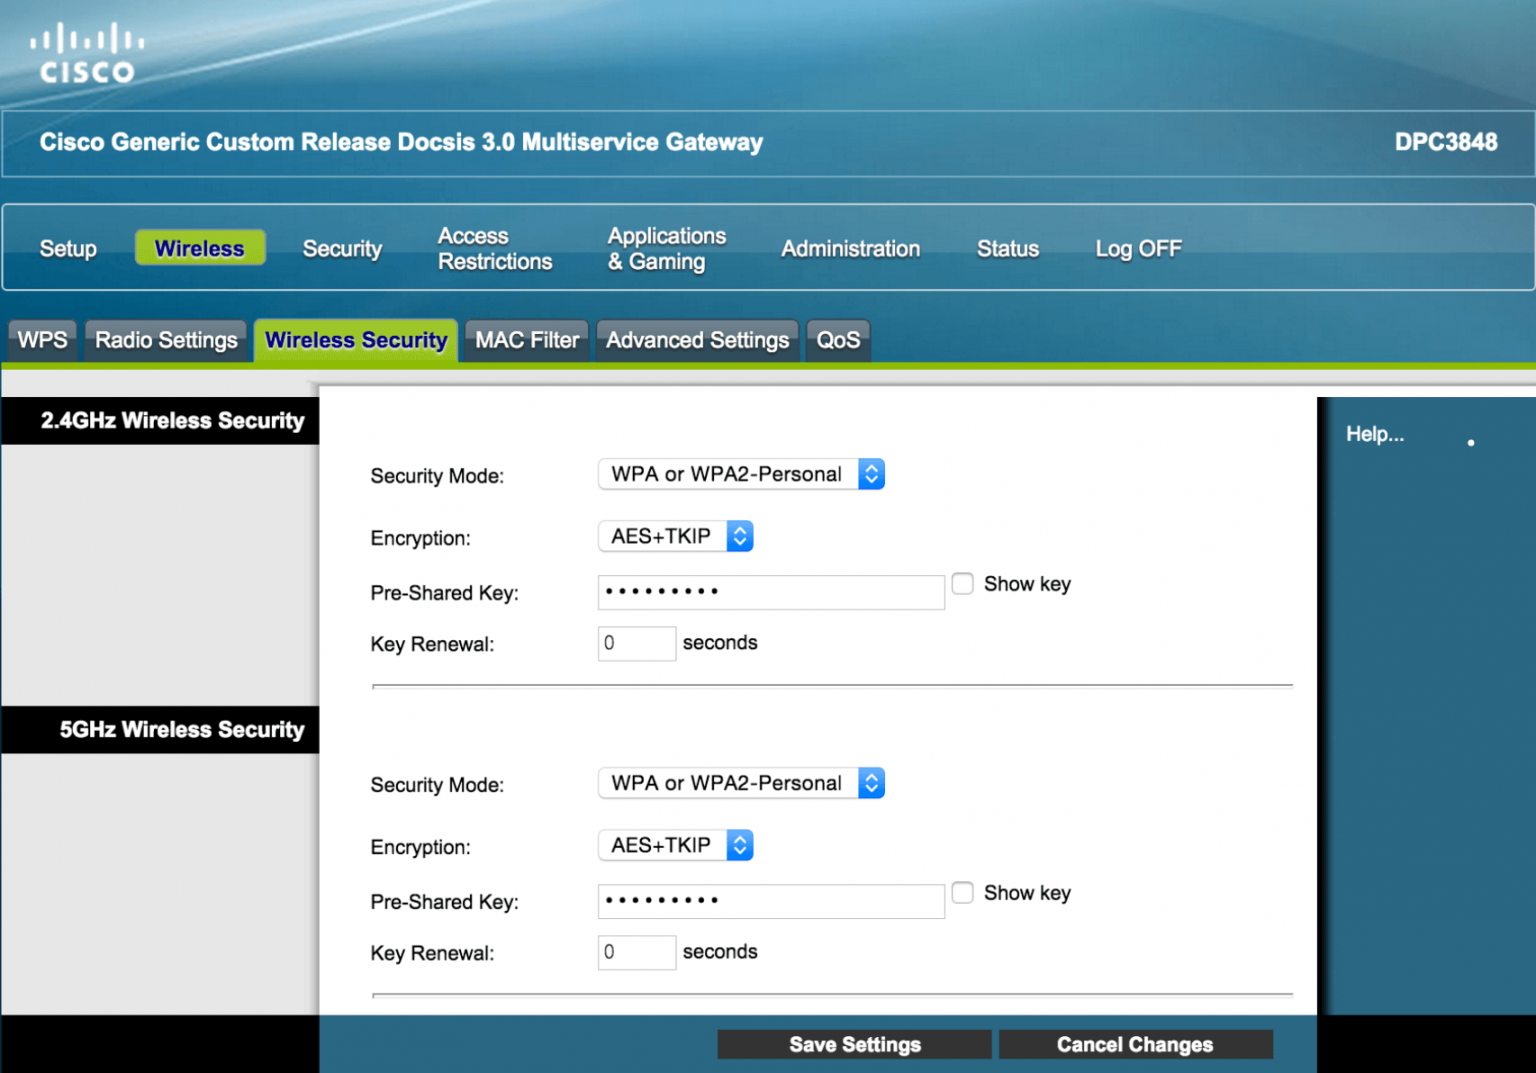Open the 5GHz Encryption dropdown
This screenshot has width=1536, height=1073.
tap(675, 845)
